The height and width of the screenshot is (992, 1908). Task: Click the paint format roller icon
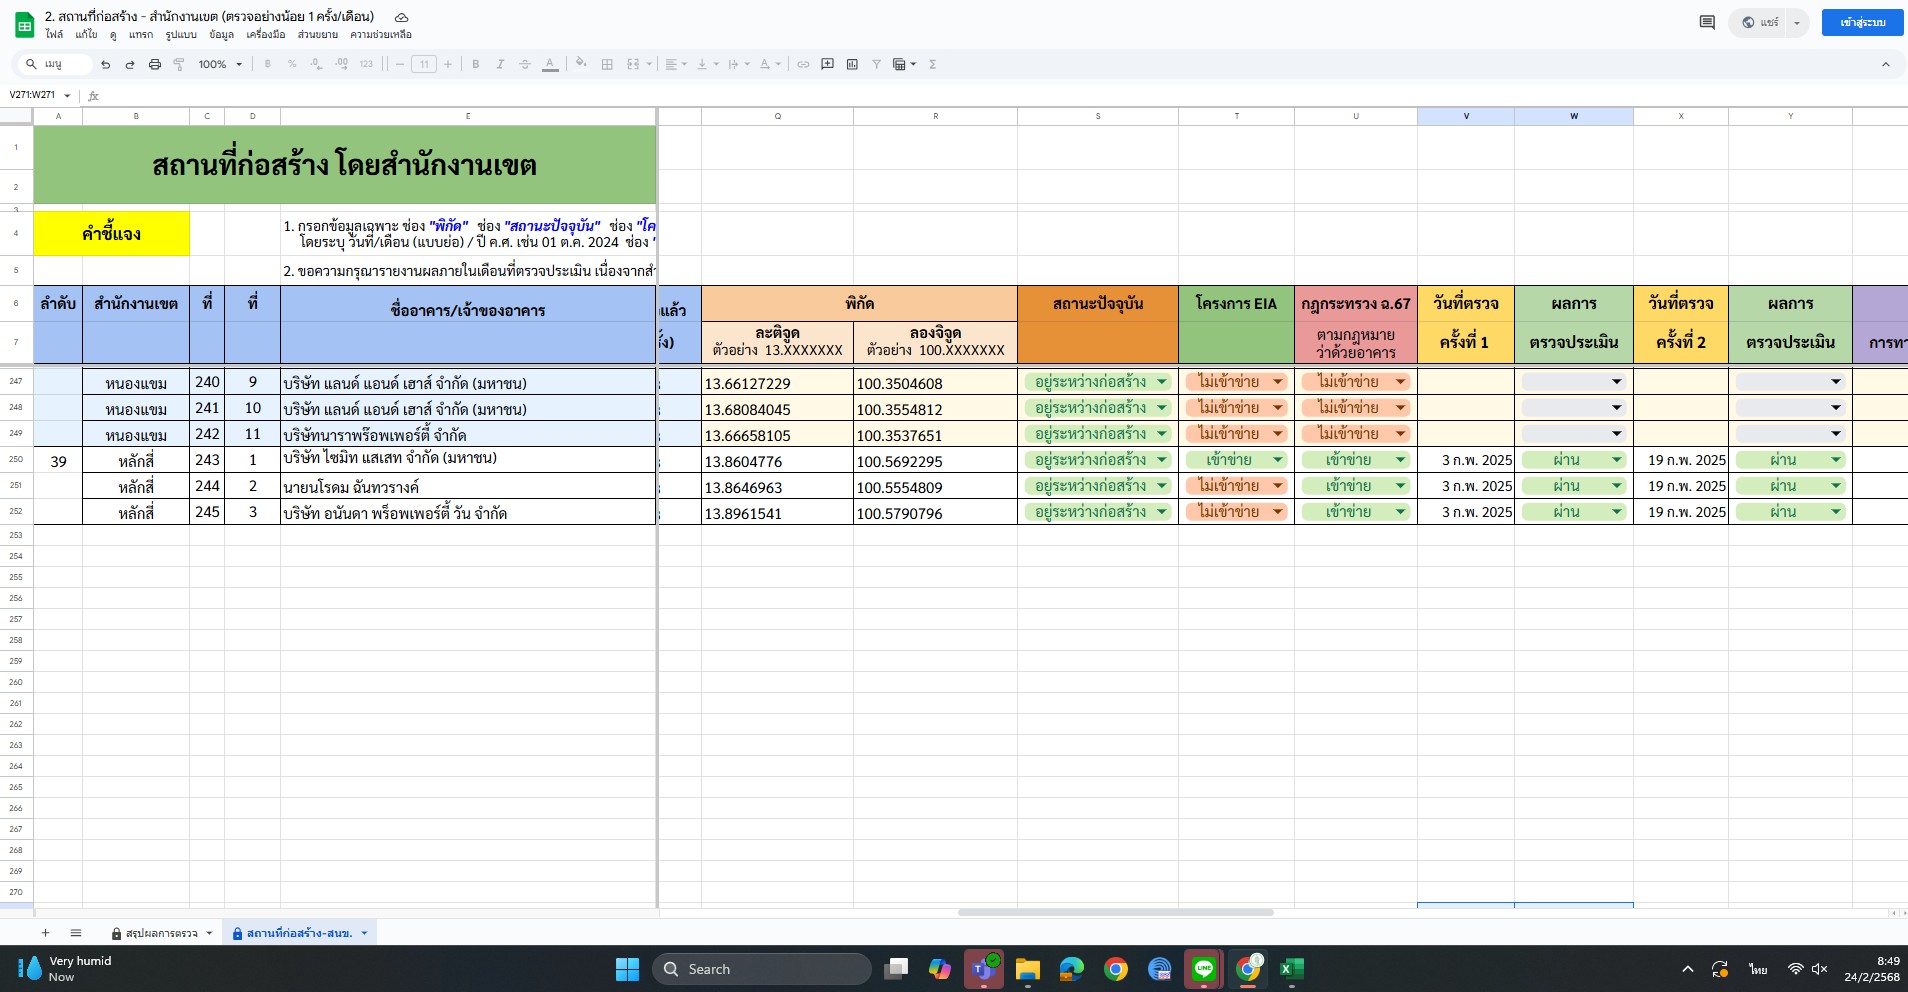click(x=179, y=64)
